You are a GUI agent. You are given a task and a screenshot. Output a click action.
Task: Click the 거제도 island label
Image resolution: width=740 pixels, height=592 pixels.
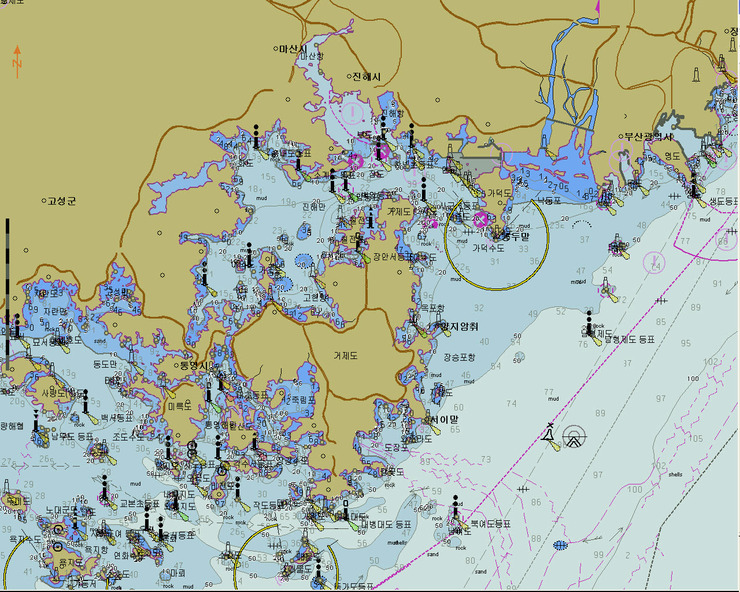[x=352, y=355]
